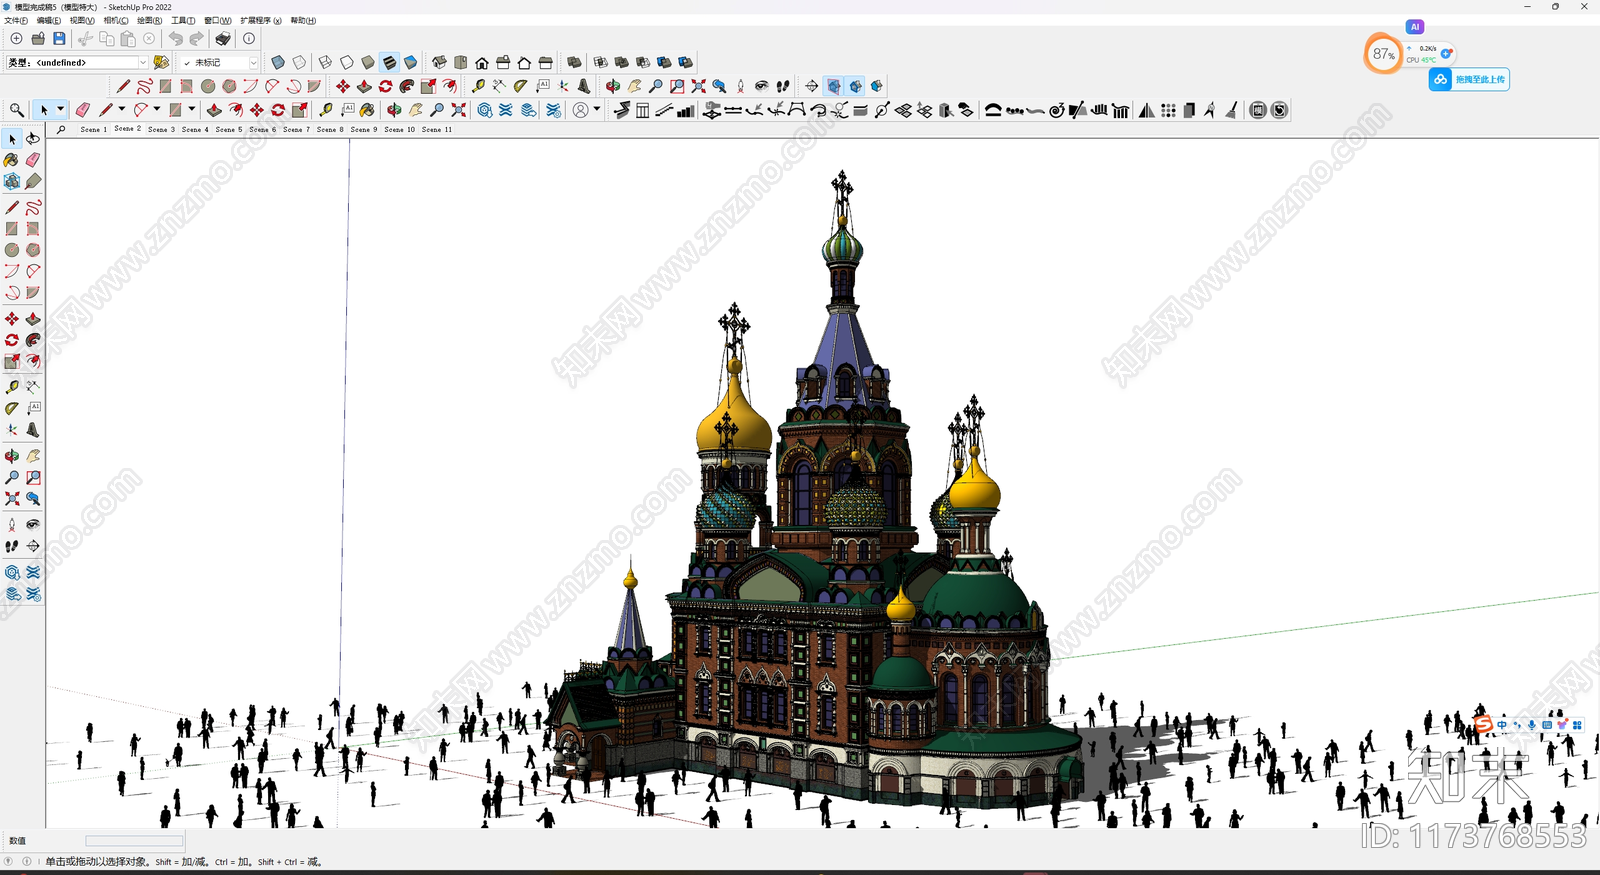
Task: Click the 数值 measurements input field
Action: 134,841
